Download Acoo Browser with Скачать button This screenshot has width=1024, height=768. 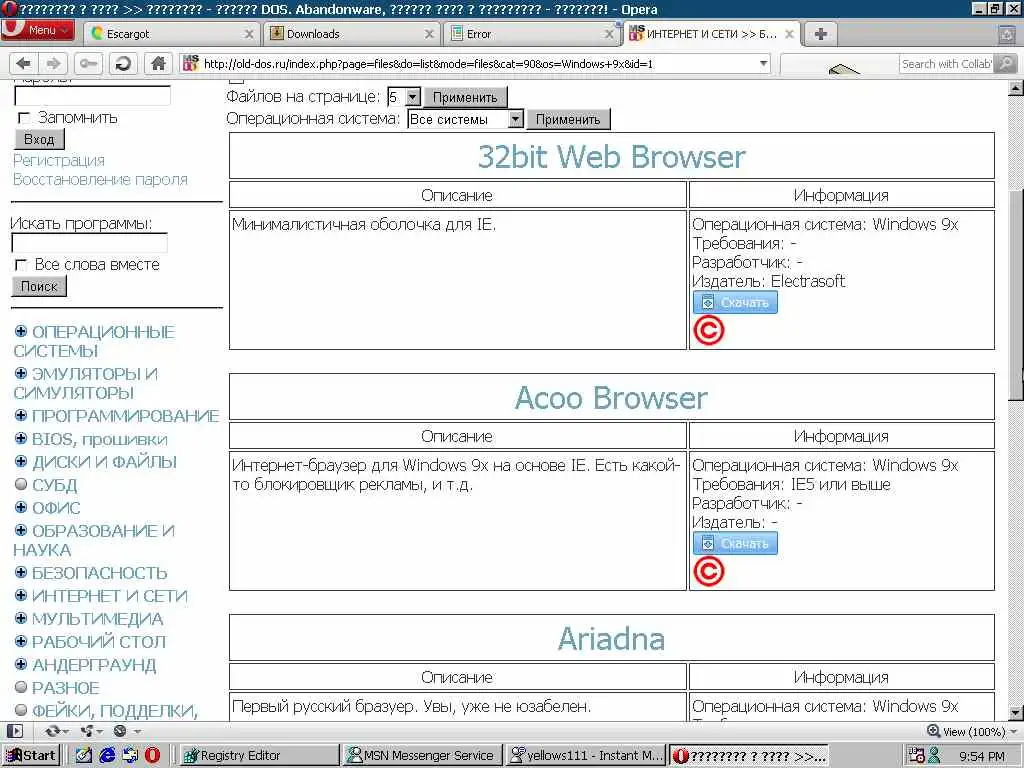coord(735,543)
